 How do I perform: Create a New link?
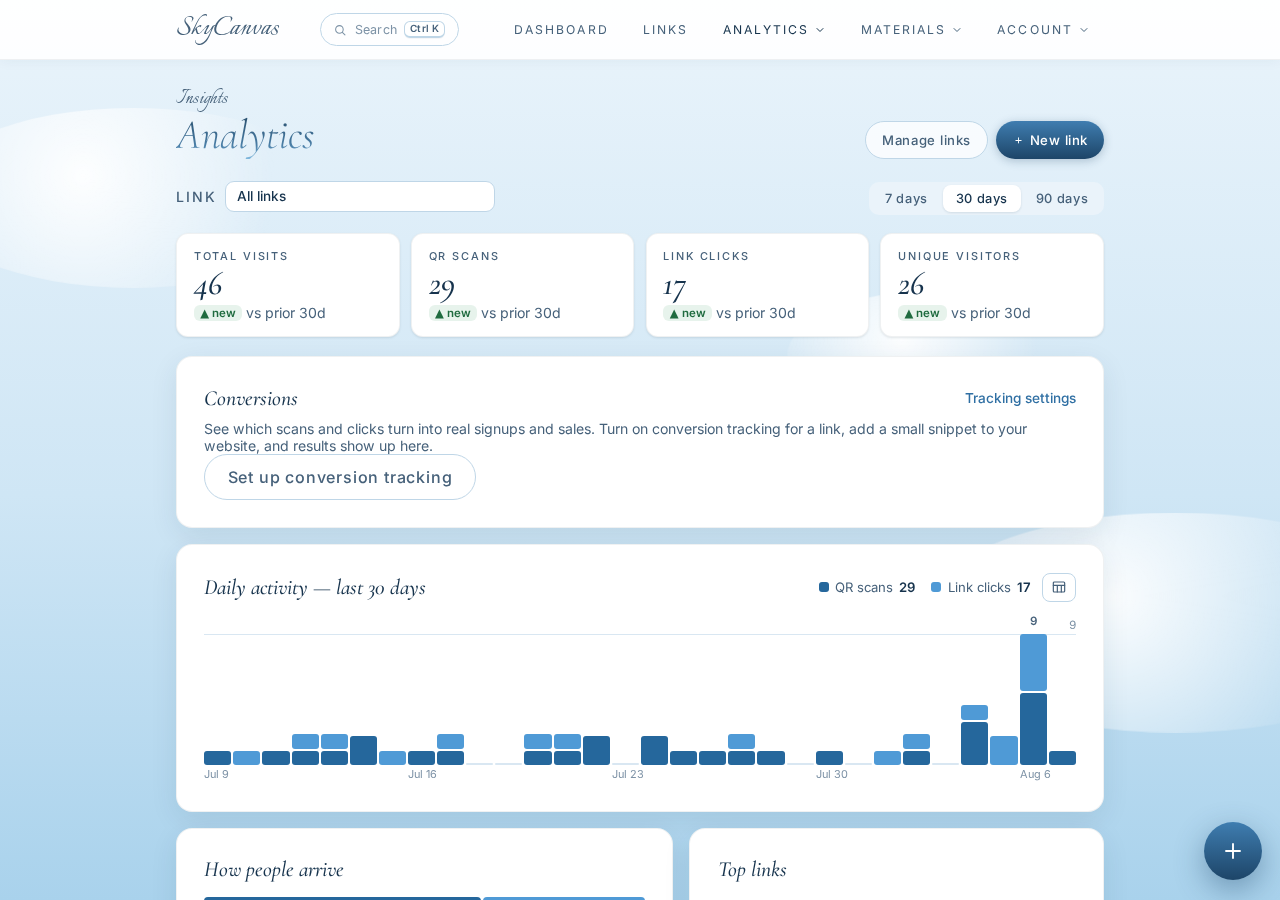coord(1050,140)
